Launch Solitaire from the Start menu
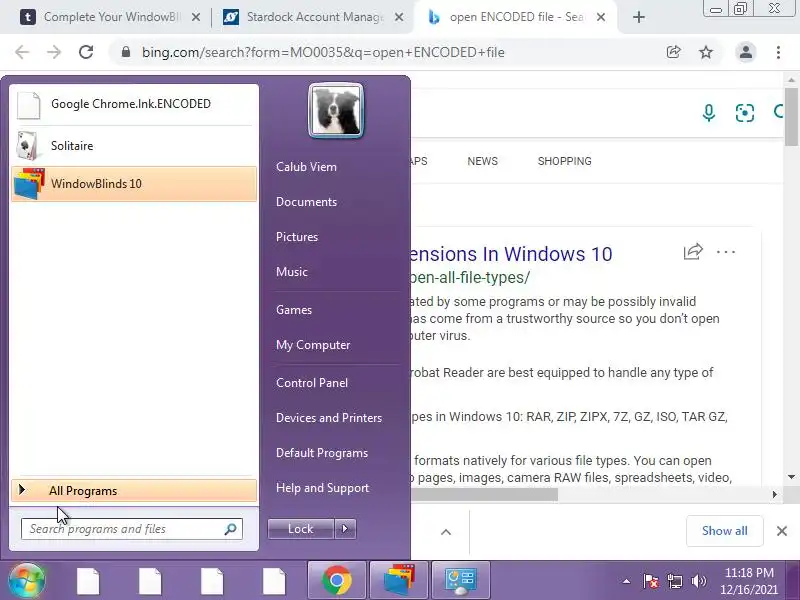Image resolution: width=800 pixels, height=600 pixels. [x=134, y=146]
